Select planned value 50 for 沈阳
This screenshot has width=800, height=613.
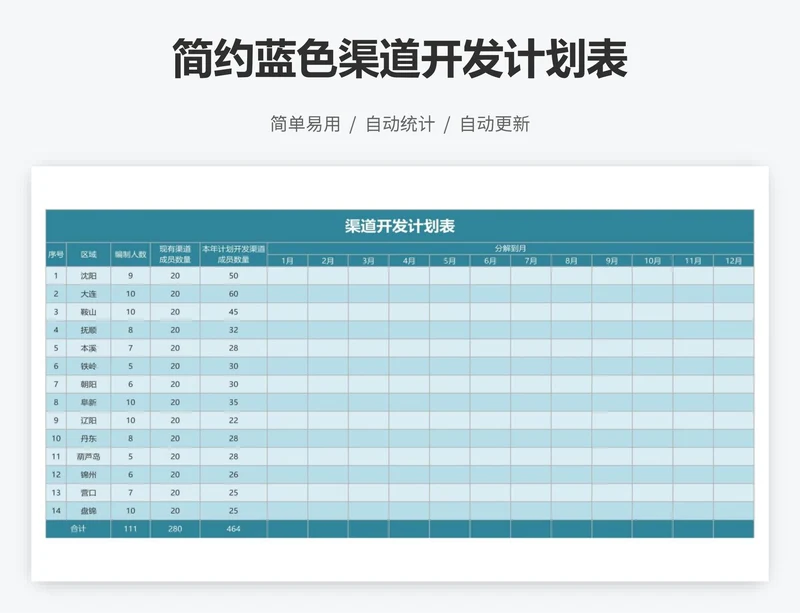click(x=233, y=276)
